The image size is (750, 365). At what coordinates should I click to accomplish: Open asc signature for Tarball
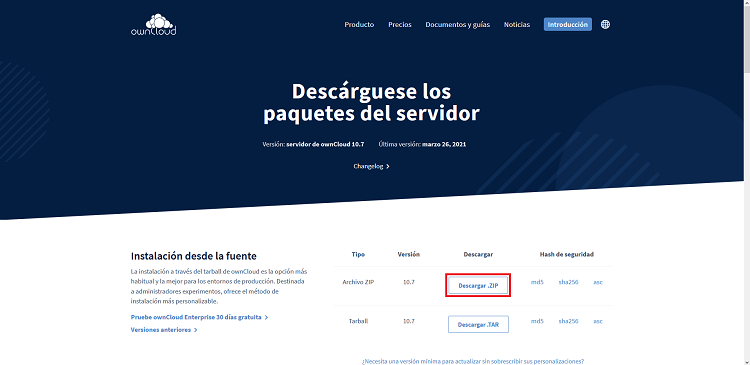click(598, 321)
